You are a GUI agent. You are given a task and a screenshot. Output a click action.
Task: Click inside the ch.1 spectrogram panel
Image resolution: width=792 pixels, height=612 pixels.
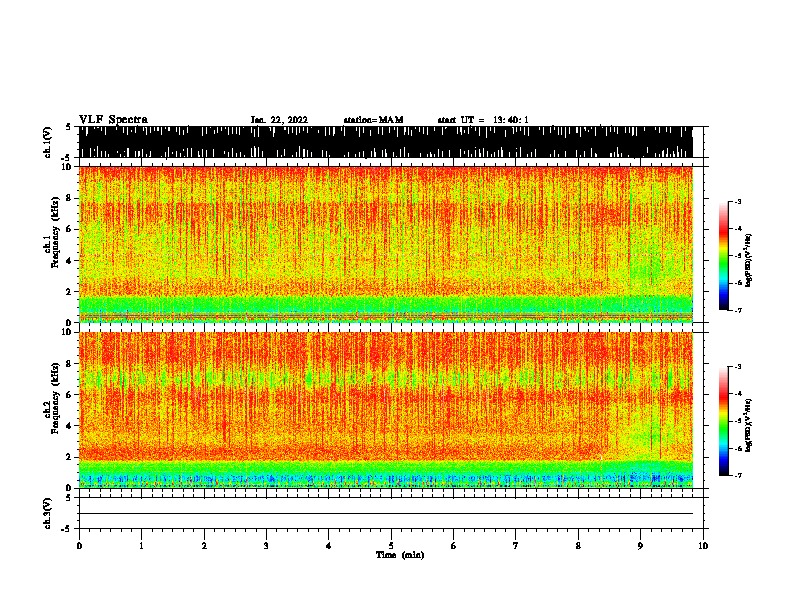point(385,244)
